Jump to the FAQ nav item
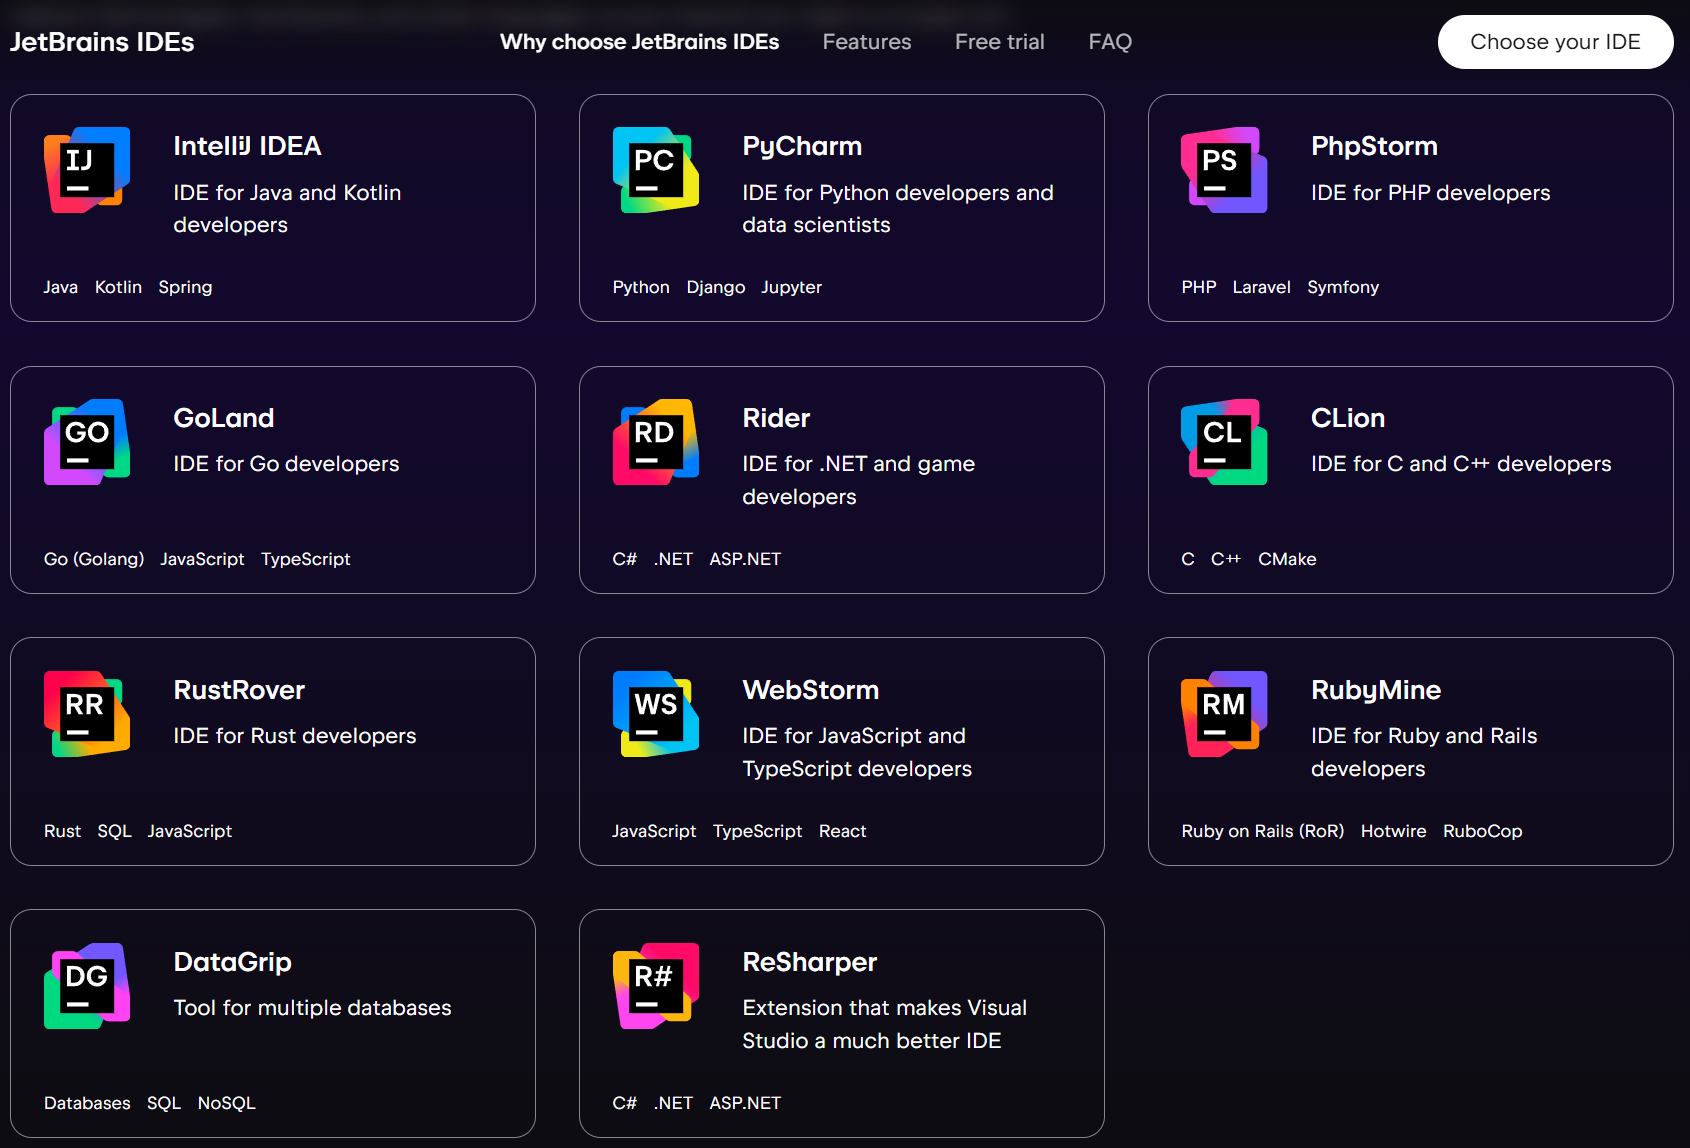This screenshot has width=1690, height=1148. 1110,42
